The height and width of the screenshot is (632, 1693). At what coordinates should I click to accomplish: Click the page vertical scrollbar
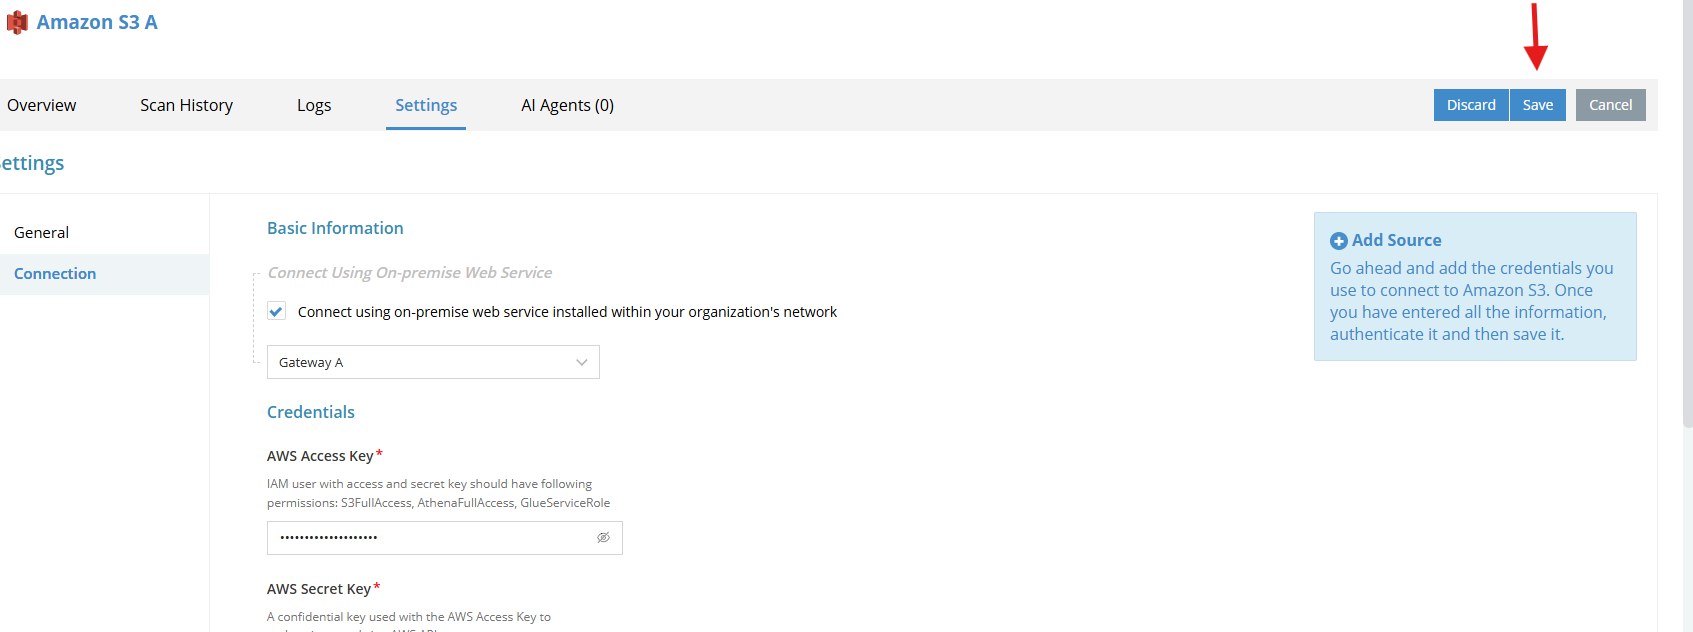click(x=1688, y=215)
